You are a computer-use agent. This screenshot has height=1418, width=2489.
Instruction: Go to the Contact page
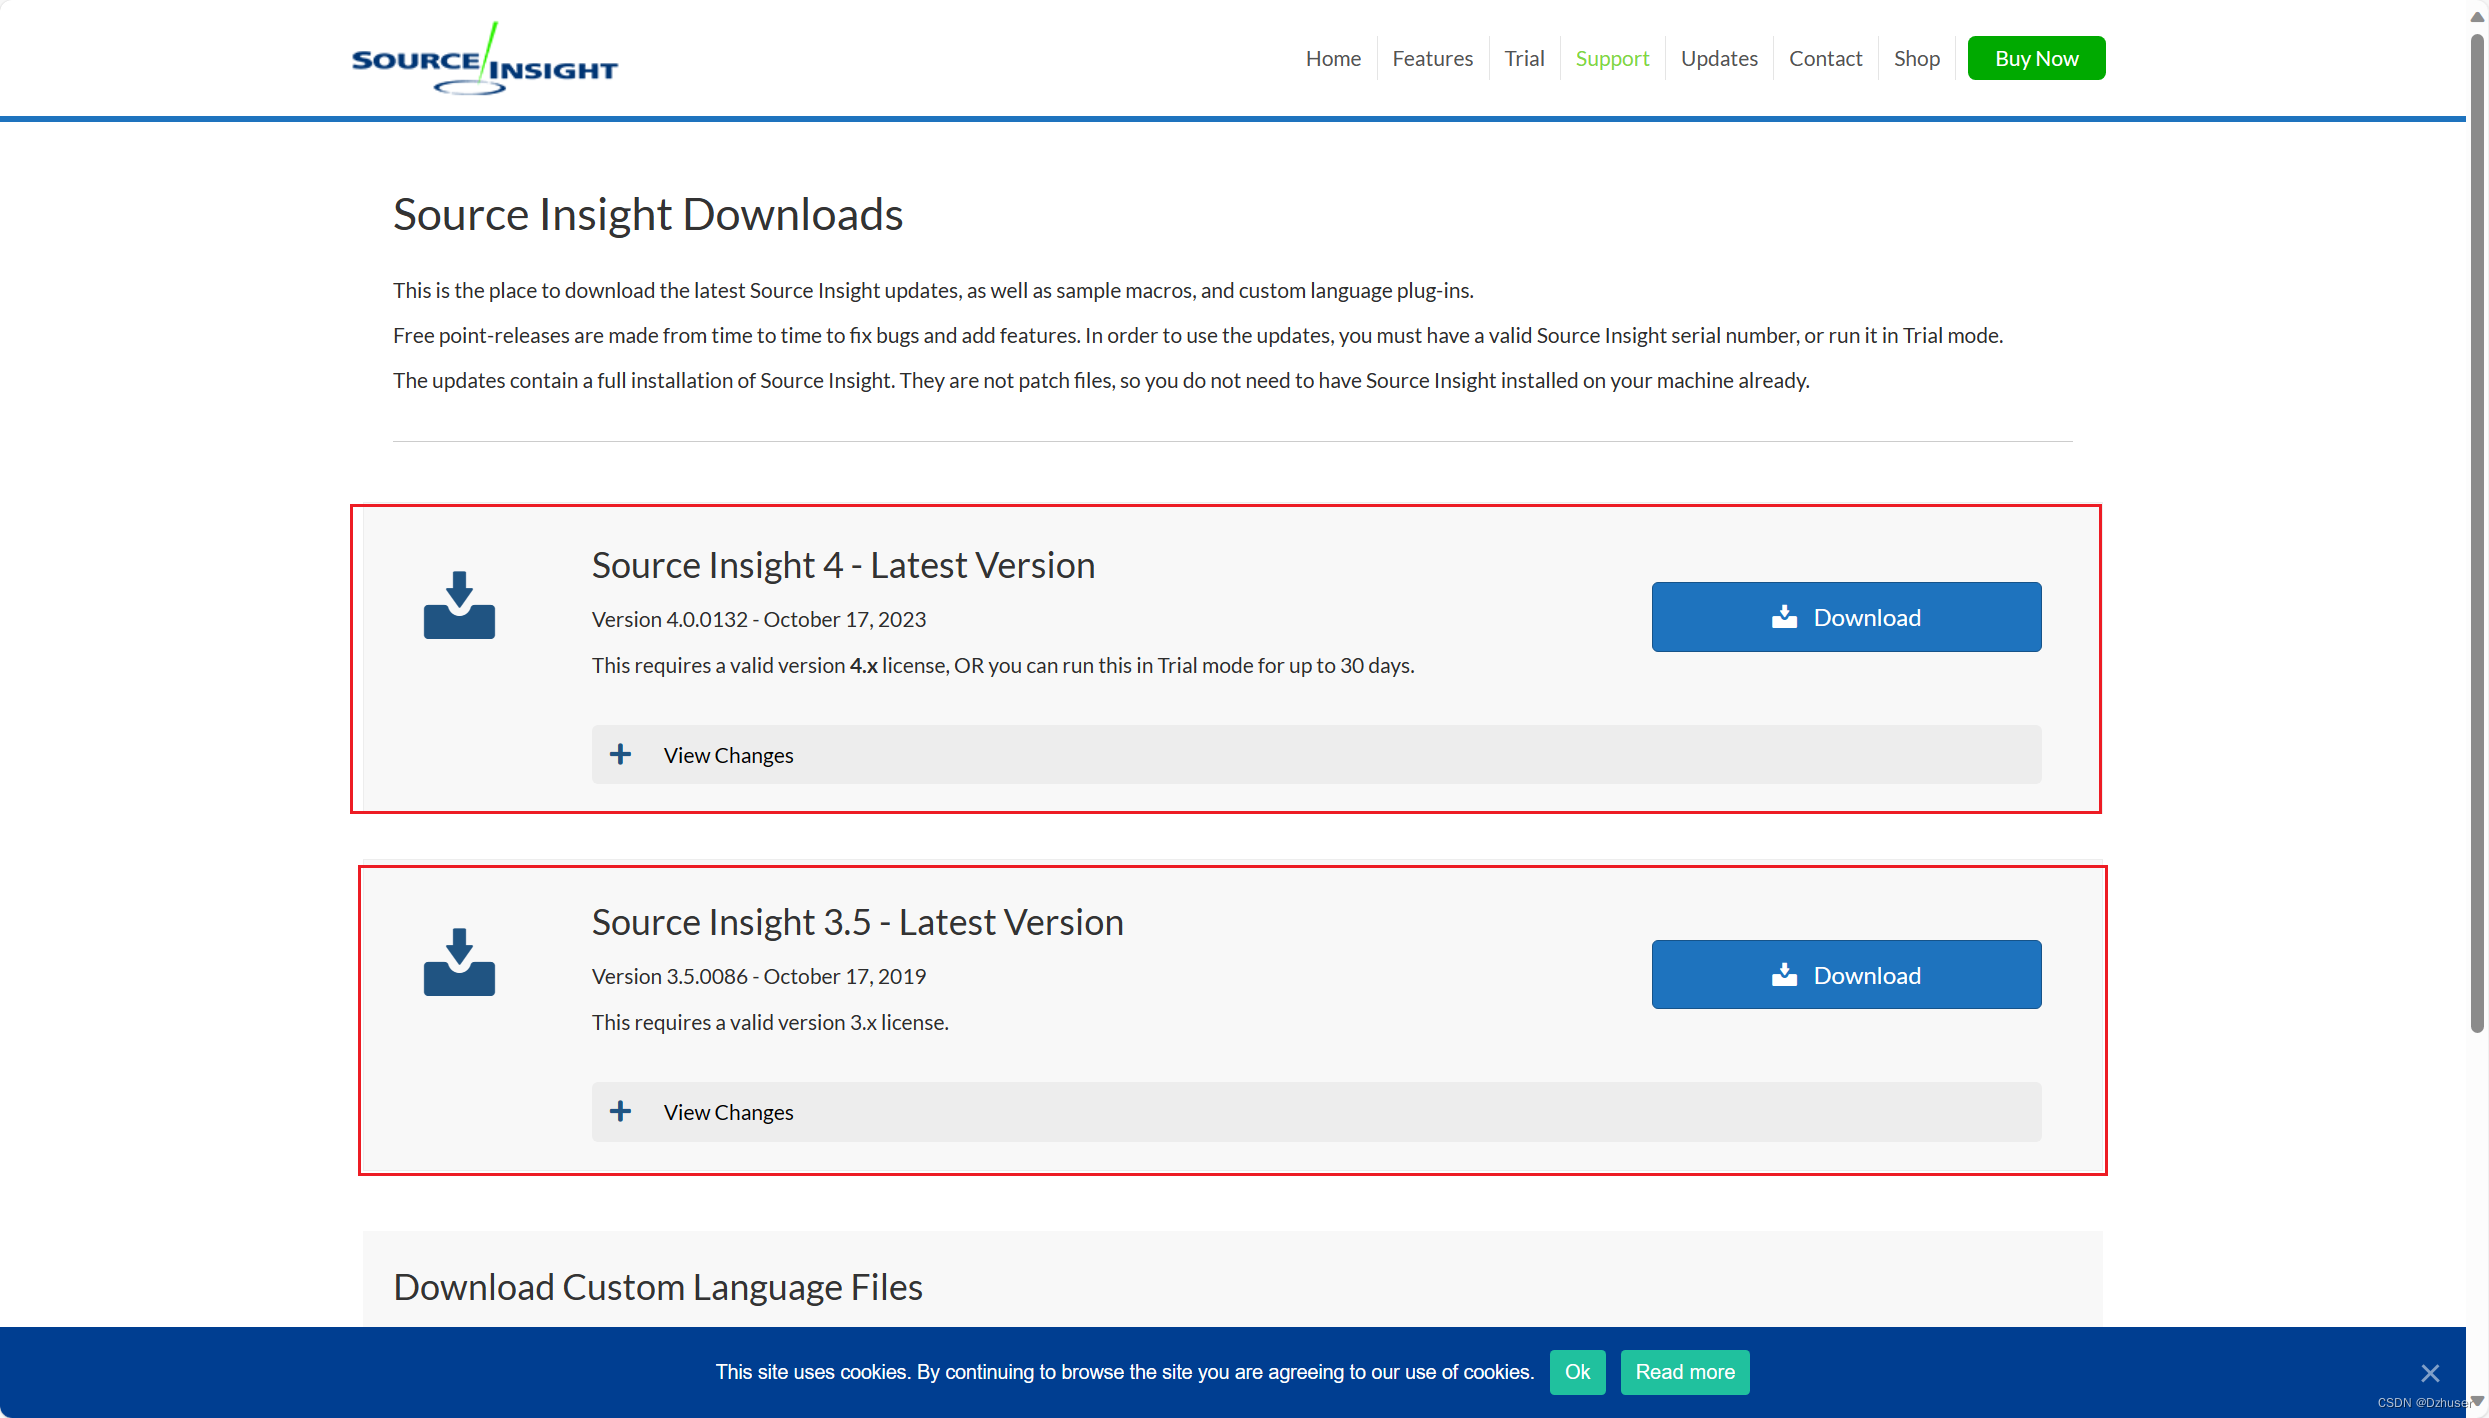point(1825,58)
